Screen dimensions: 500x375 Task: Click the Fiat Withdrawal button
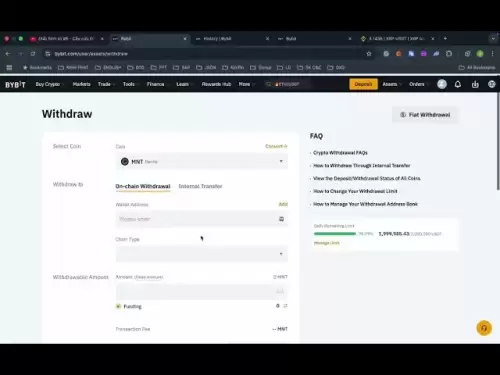click(x=425, y=115)
